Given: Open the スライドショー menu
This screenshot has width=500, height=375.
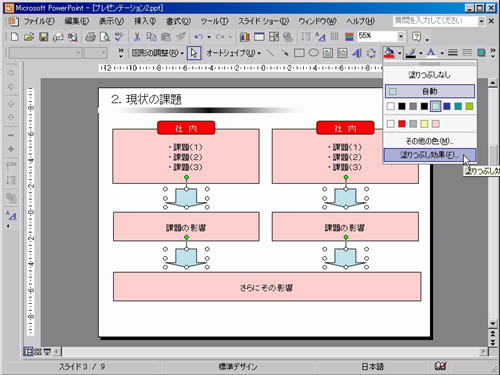Looking at the screenshot, I should [x=263, y=21].
